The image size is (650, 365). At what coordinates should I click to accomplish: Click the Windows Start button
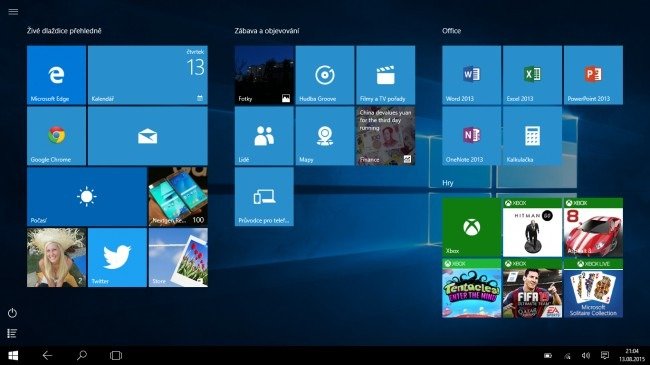(x=13, y=355)
